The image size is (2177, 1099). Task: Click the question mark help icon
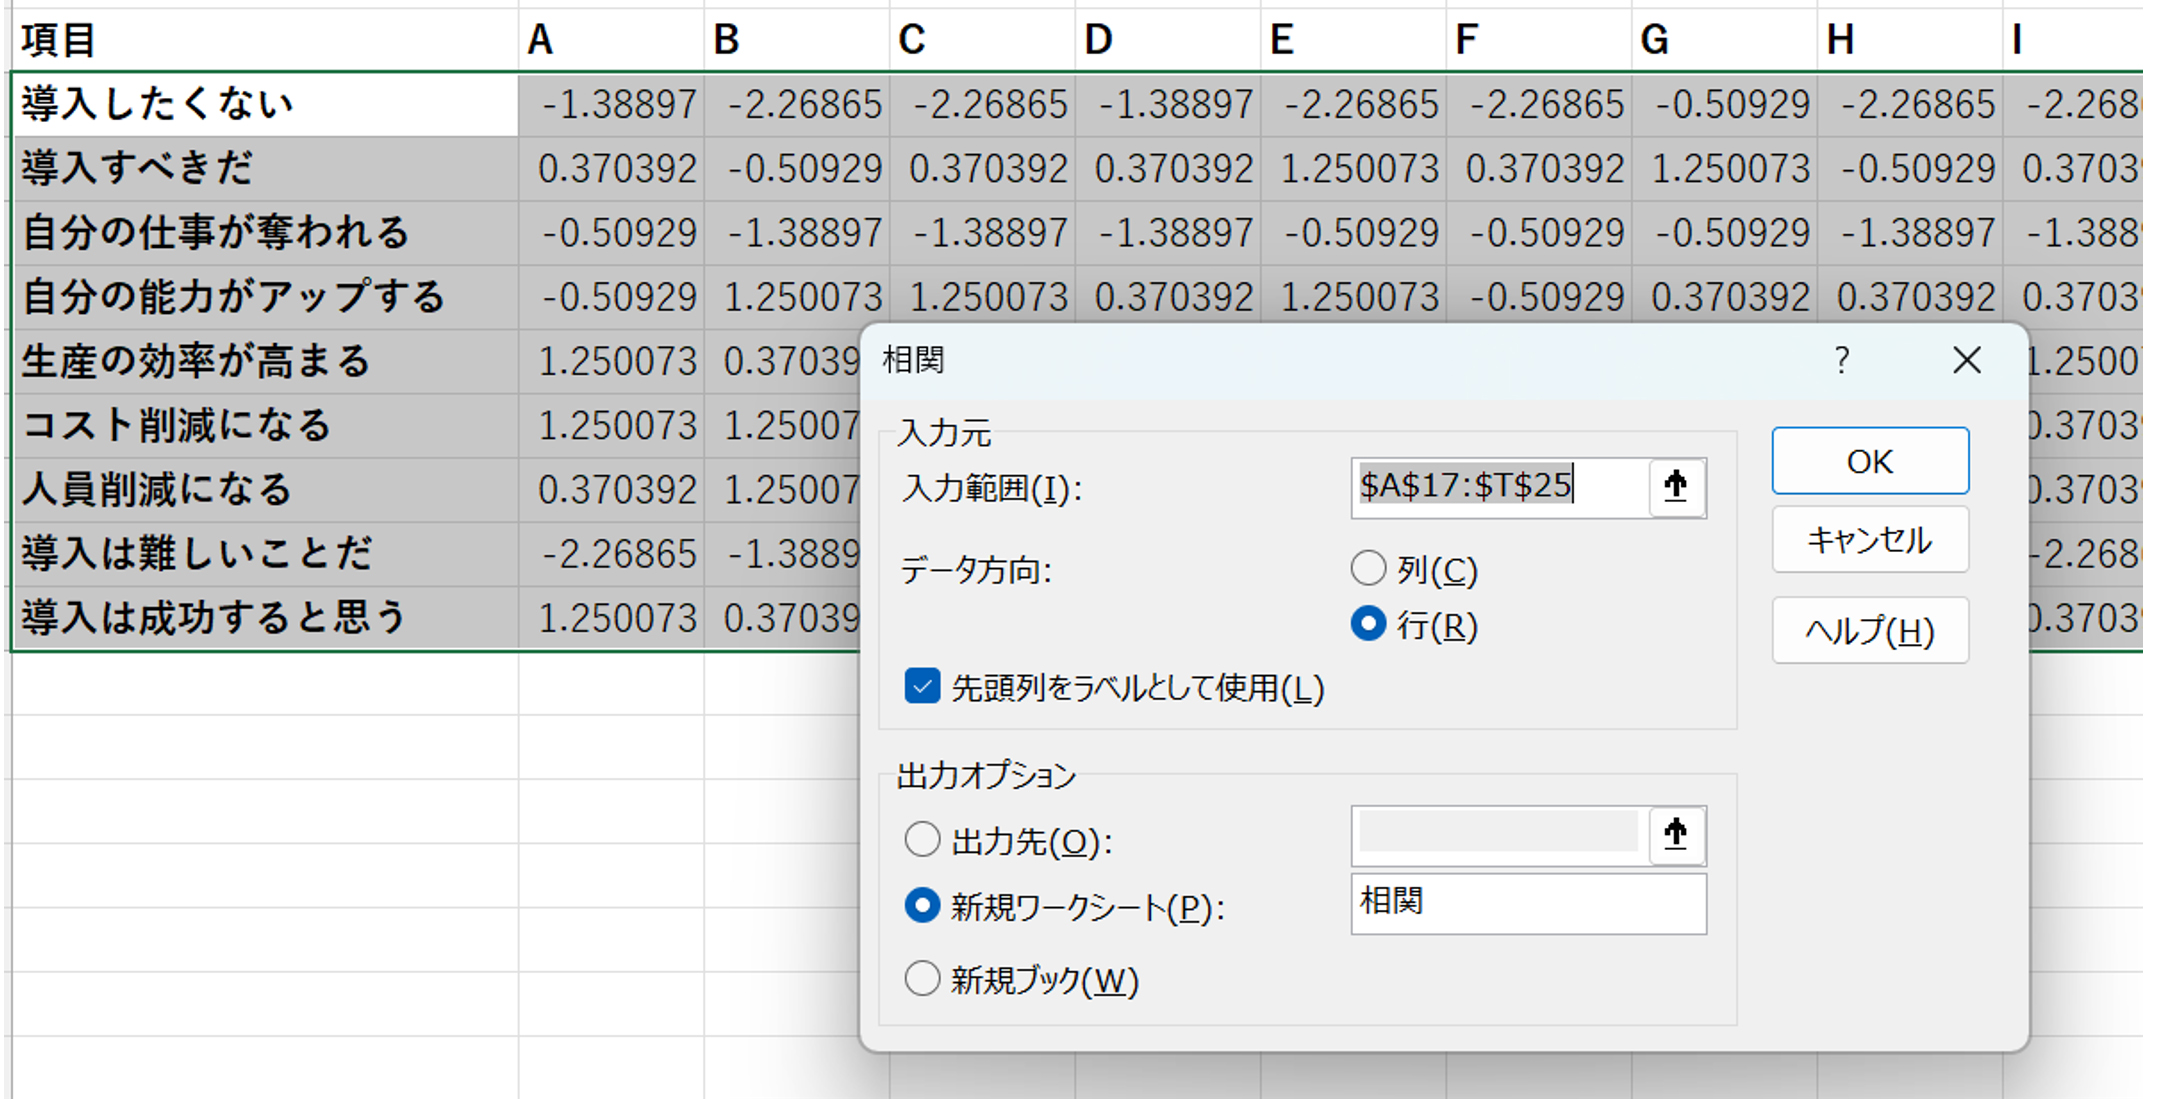pos(1841,360)
